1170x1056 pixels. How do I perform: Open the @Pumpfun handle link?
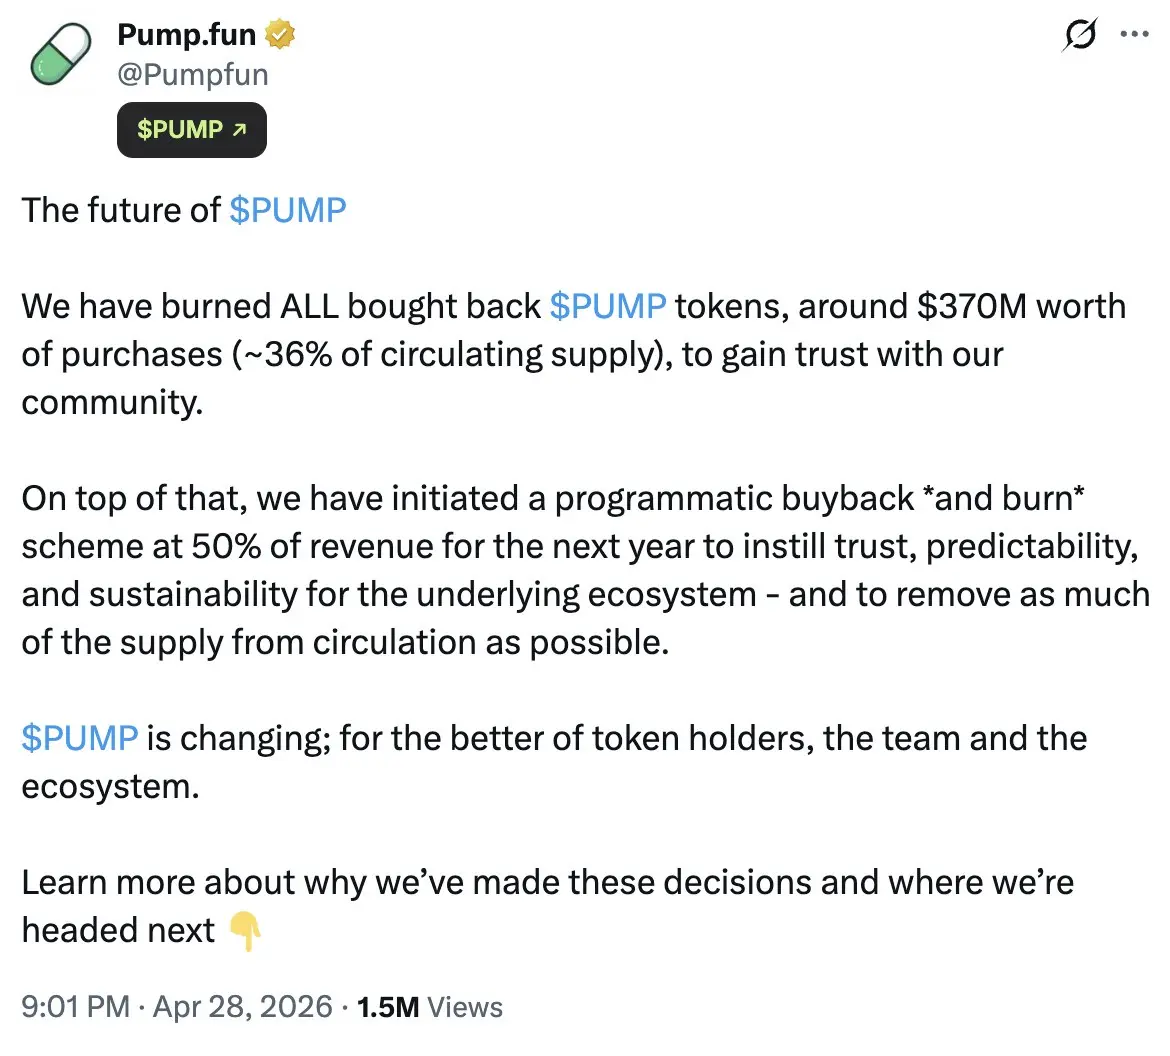[192, 74]
